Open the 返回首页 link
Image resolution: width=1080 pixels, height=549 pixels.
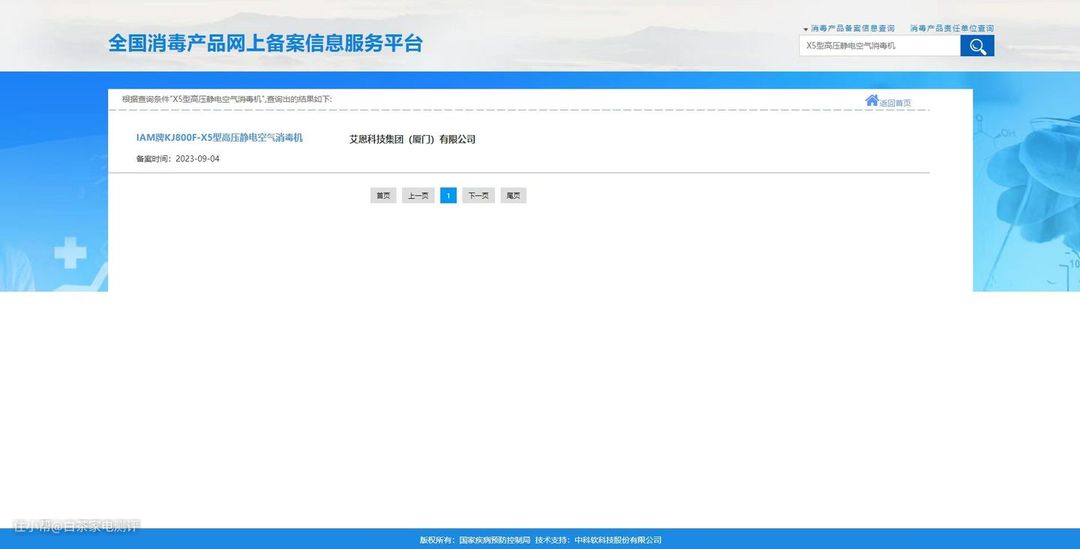tap(895, 103)
